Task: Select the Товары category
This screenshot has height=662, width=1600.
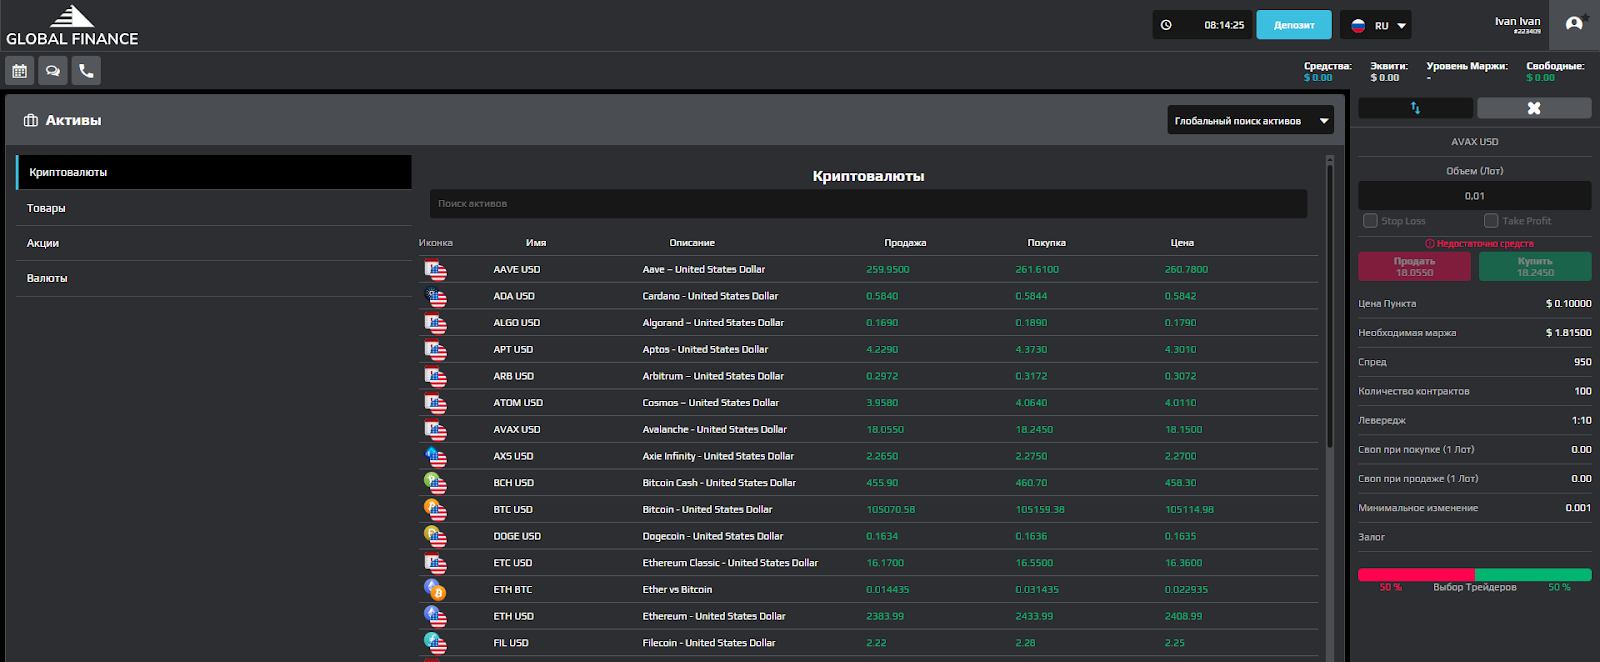Action: (214, 208)
